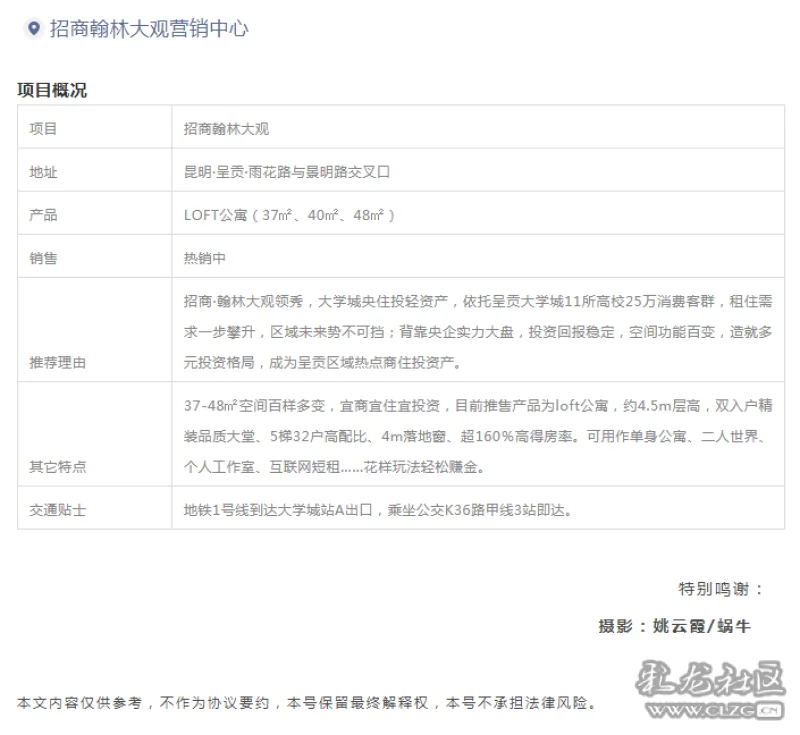Screen dimensions: 800x735
Task: Click the 项目 label cell
Action: coord(94,127)
